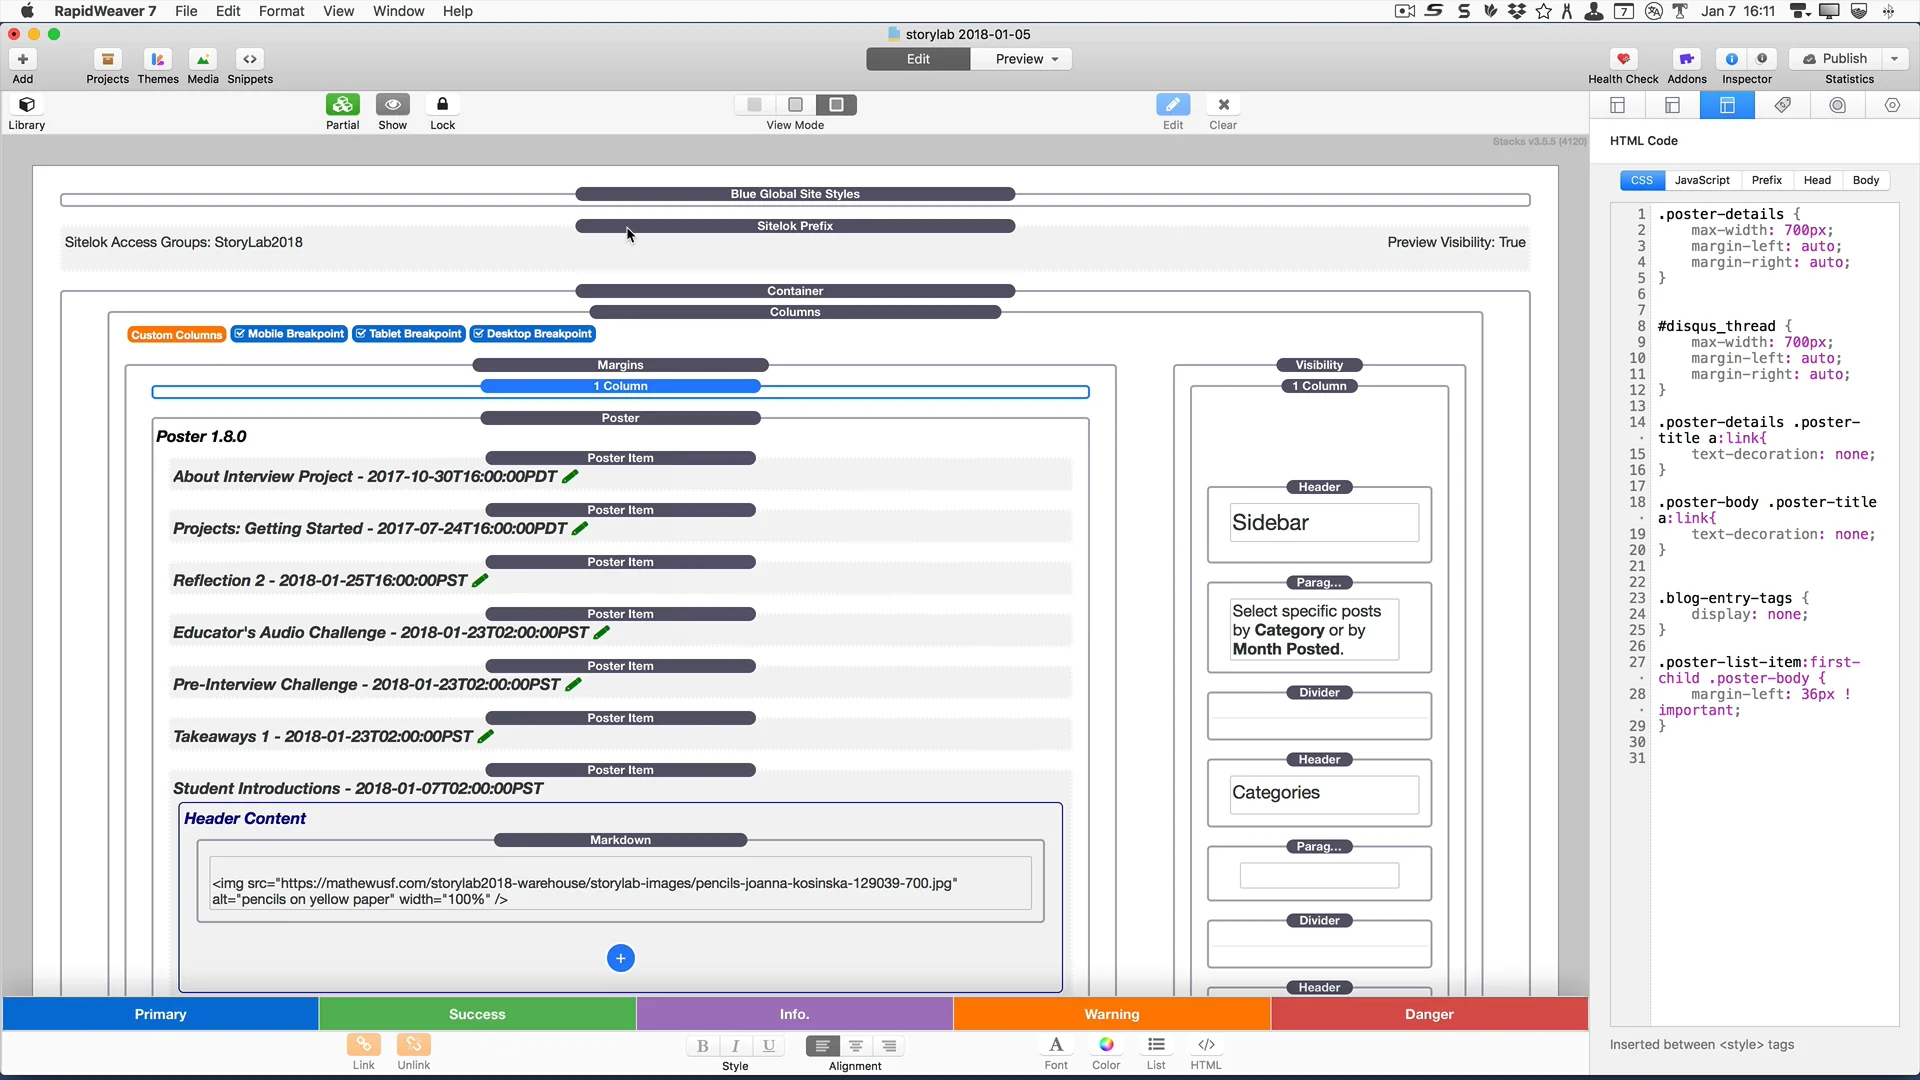Click the Themes toolbar icon
The image size is (1920, 1080).
click(x=157, y=59)
